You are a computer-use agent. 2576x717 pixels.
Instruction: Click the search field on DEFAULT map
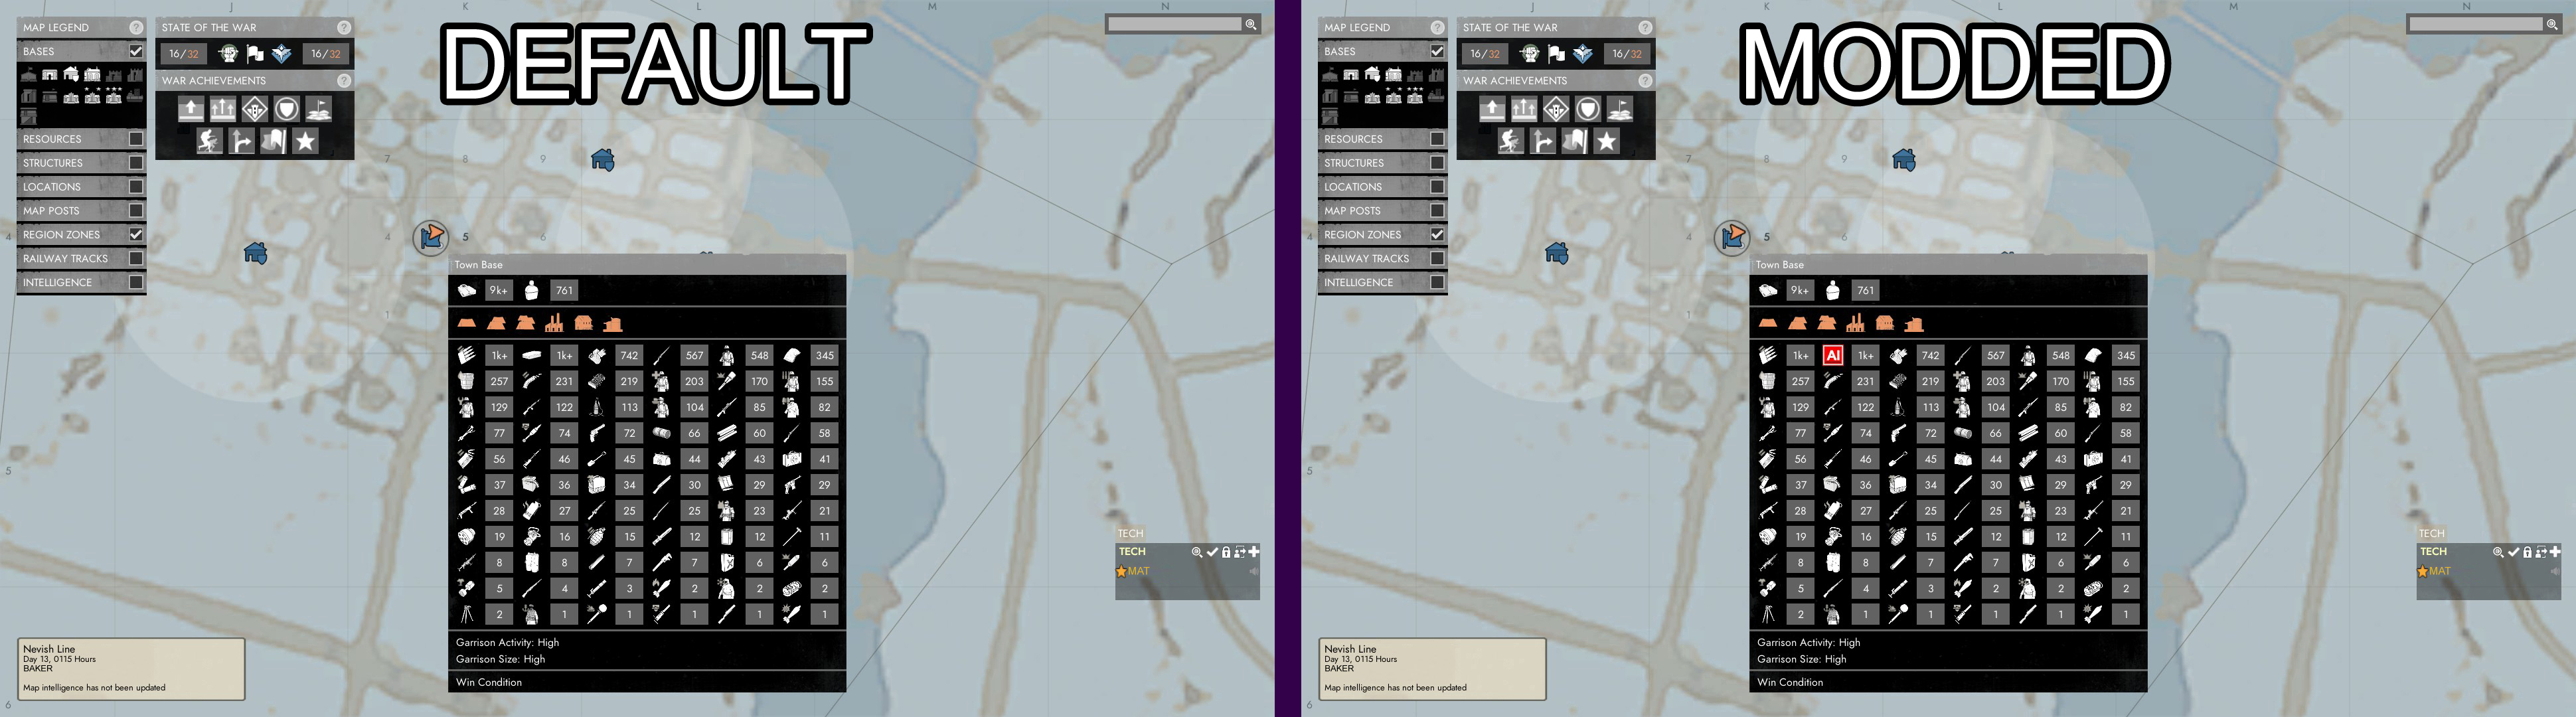tap(1174, 24)
